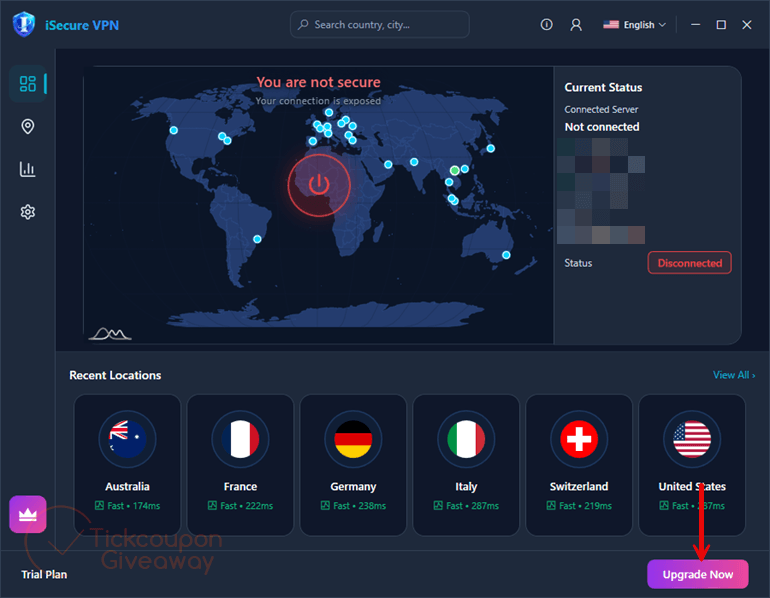The height and width of the screenshot is (598, 770).
Task: Open the View All locations link
Action: [x=734, y=375]
